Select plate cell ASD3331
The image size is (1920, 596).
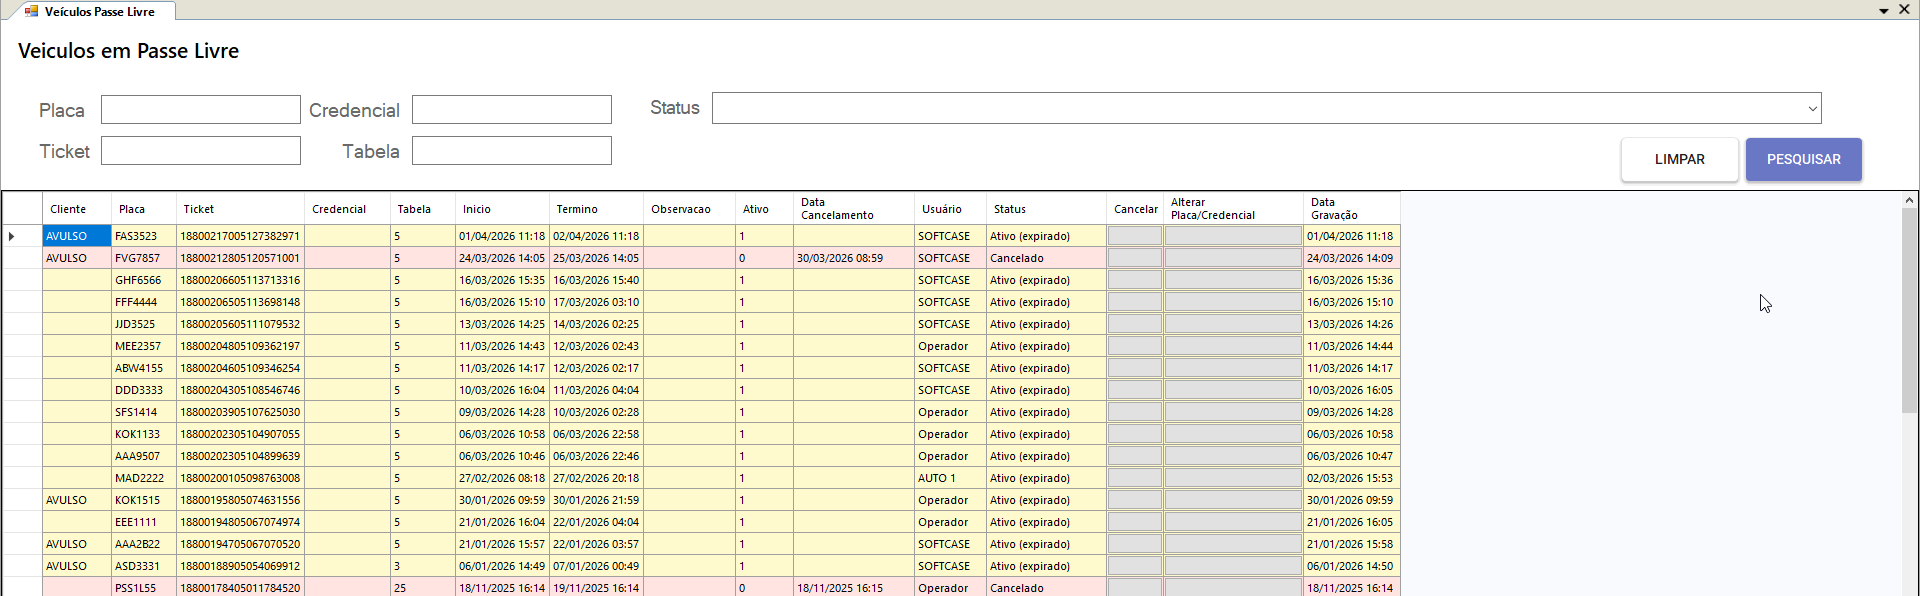tap(144, 566)
